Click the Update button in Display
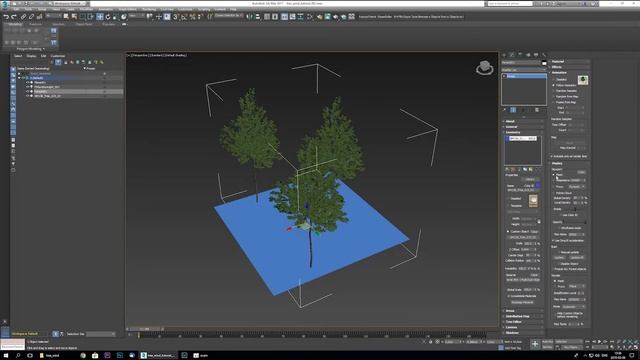Screen dimensions: 640x360 pos(559,258)
